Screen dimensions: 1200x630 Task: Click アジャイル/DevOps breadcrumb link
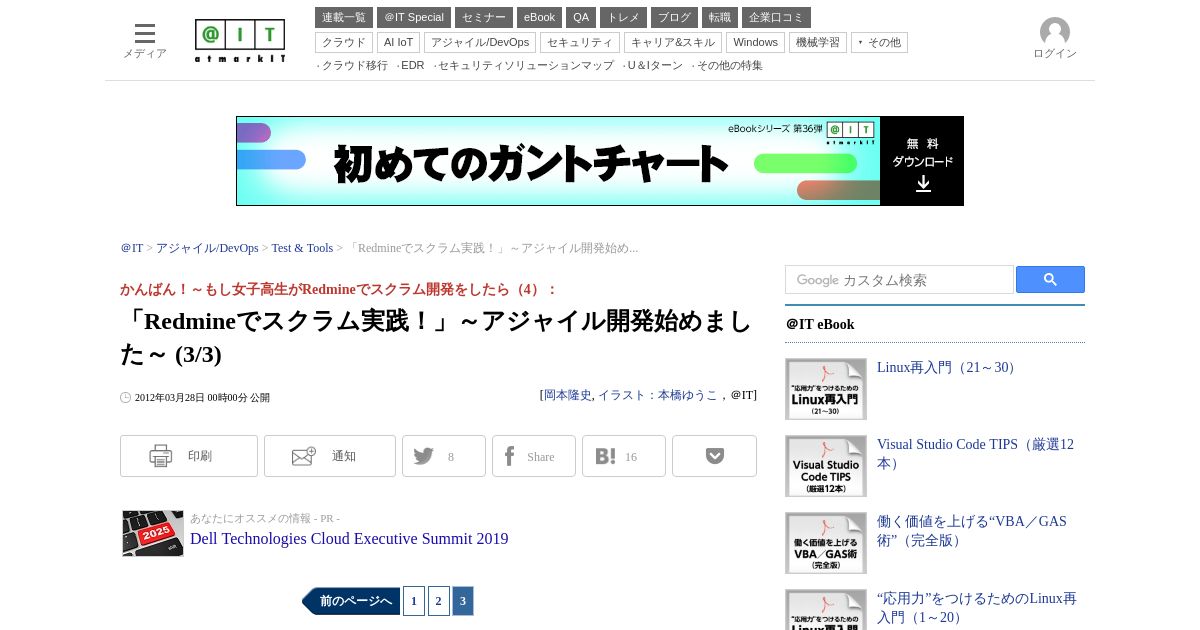(x=207, y=248)
